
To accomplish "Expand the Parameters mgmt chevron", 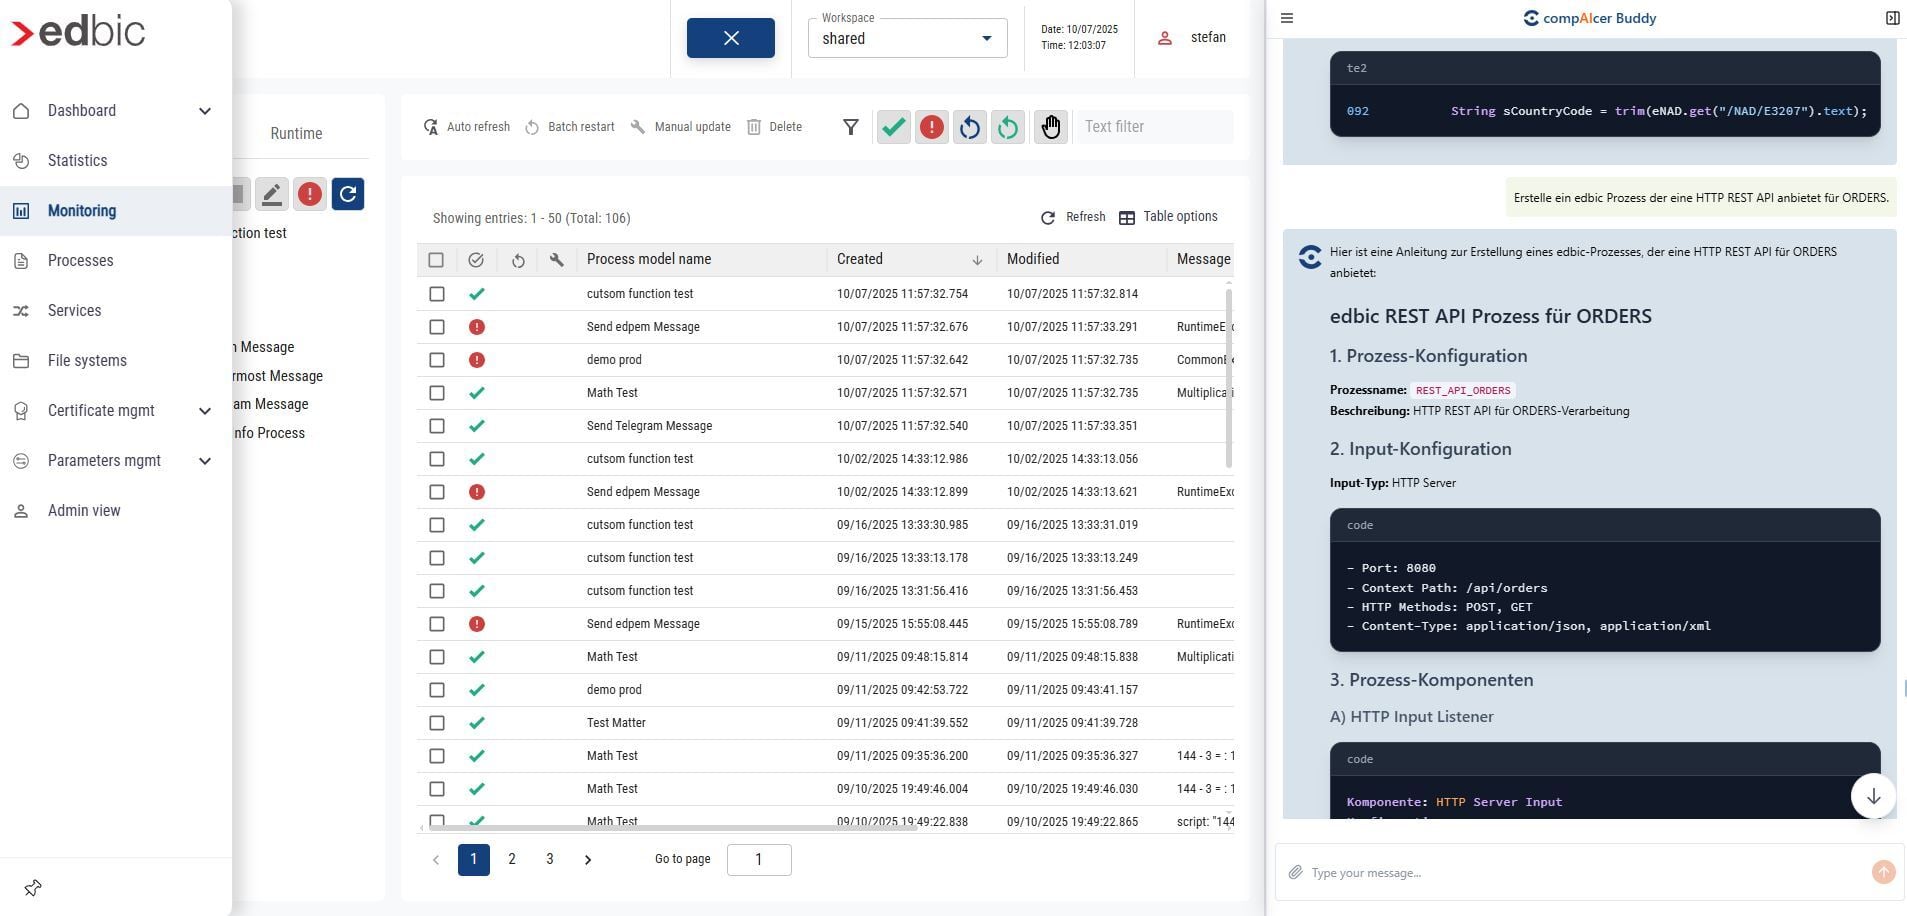I will (x=205, y=461).
